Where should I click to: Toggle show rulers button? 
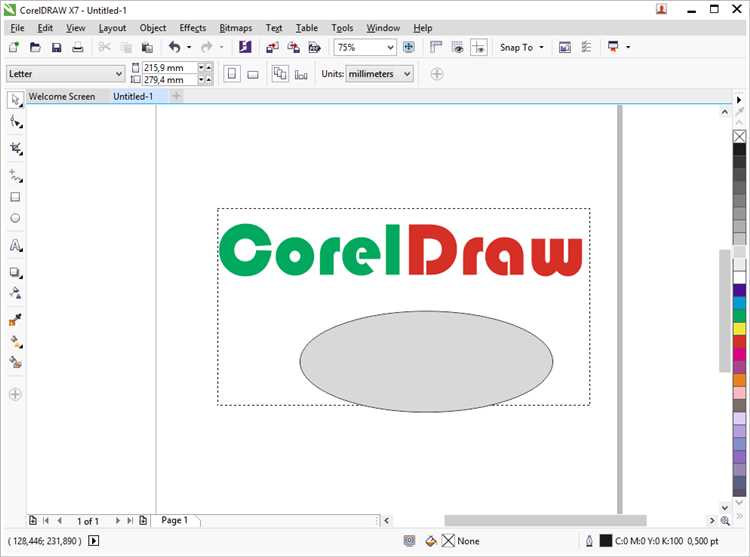pyautogui.click(x=436, y=47)
